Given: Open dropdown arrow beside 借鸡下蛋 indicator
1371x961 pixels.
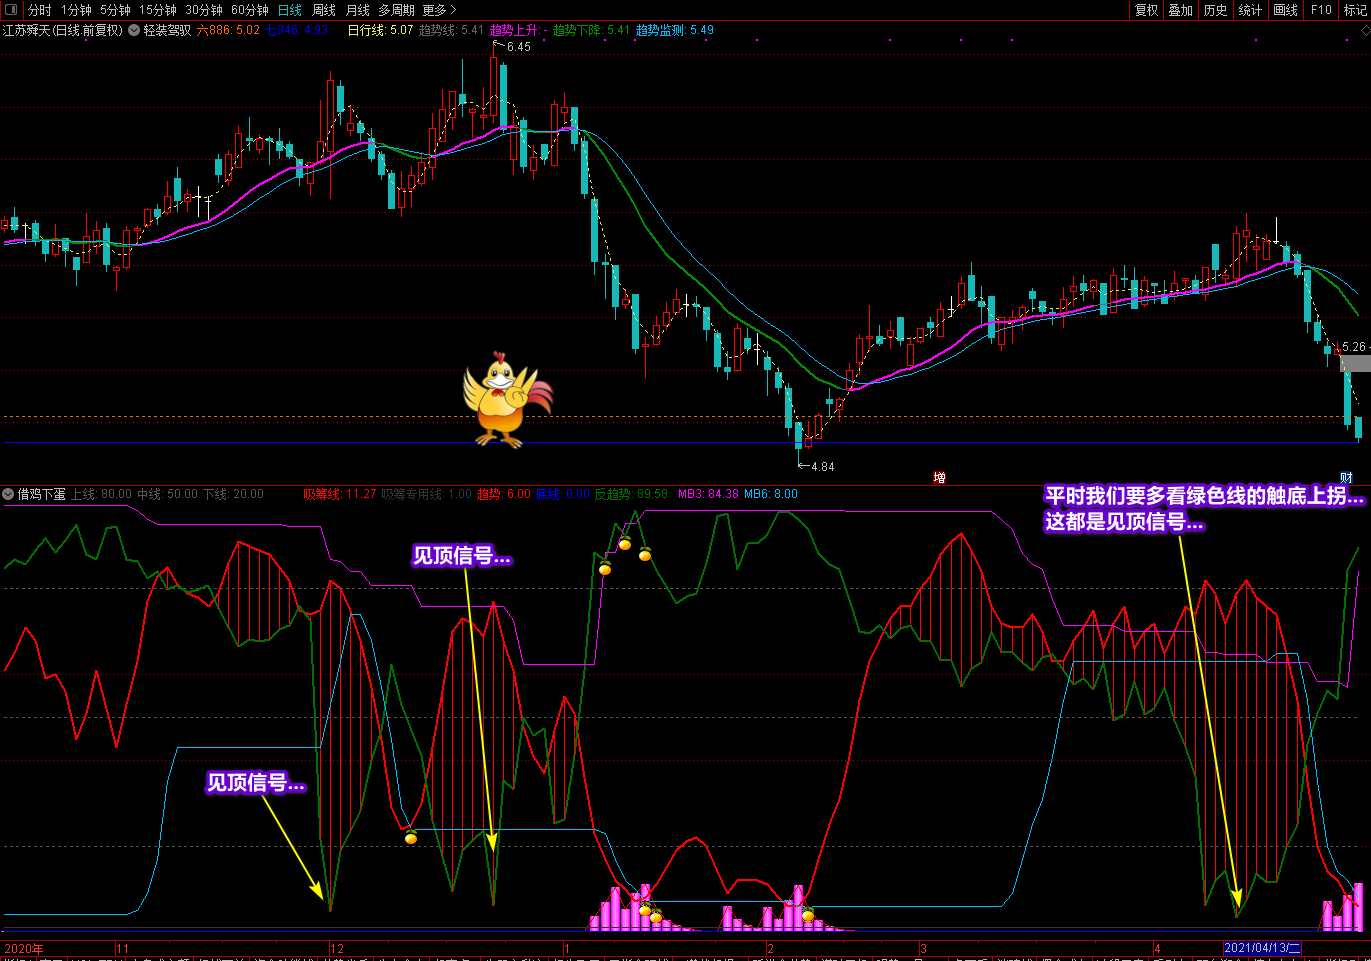Looking at the screenshot, I should (8, 494).
